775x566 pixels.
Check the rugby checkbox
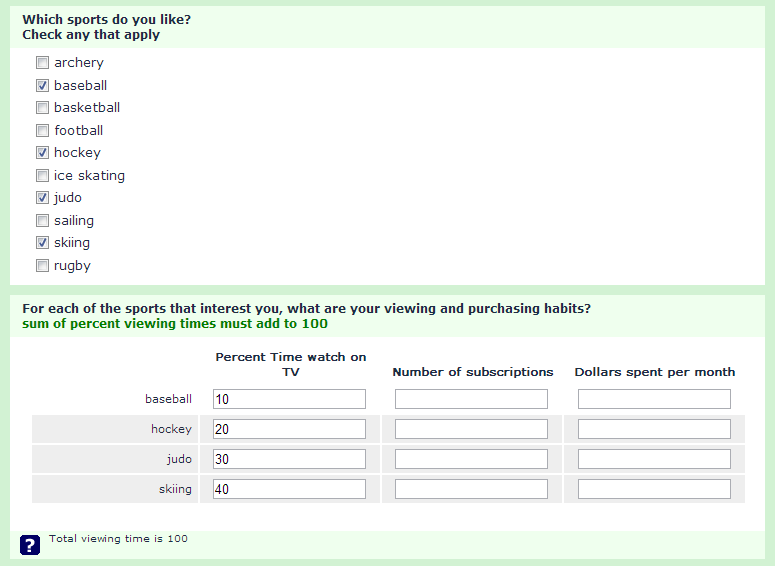click(x=43, y=266)
